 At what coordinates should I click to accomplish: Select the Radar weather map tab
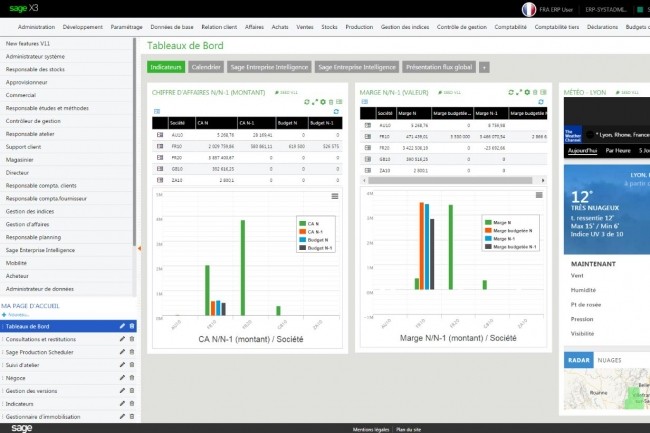point(579,360)
